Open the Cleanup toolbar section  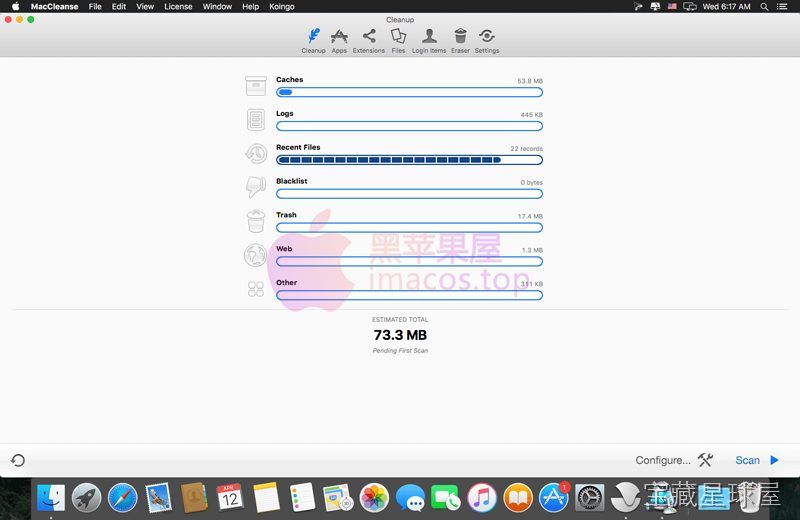(313, 41)
